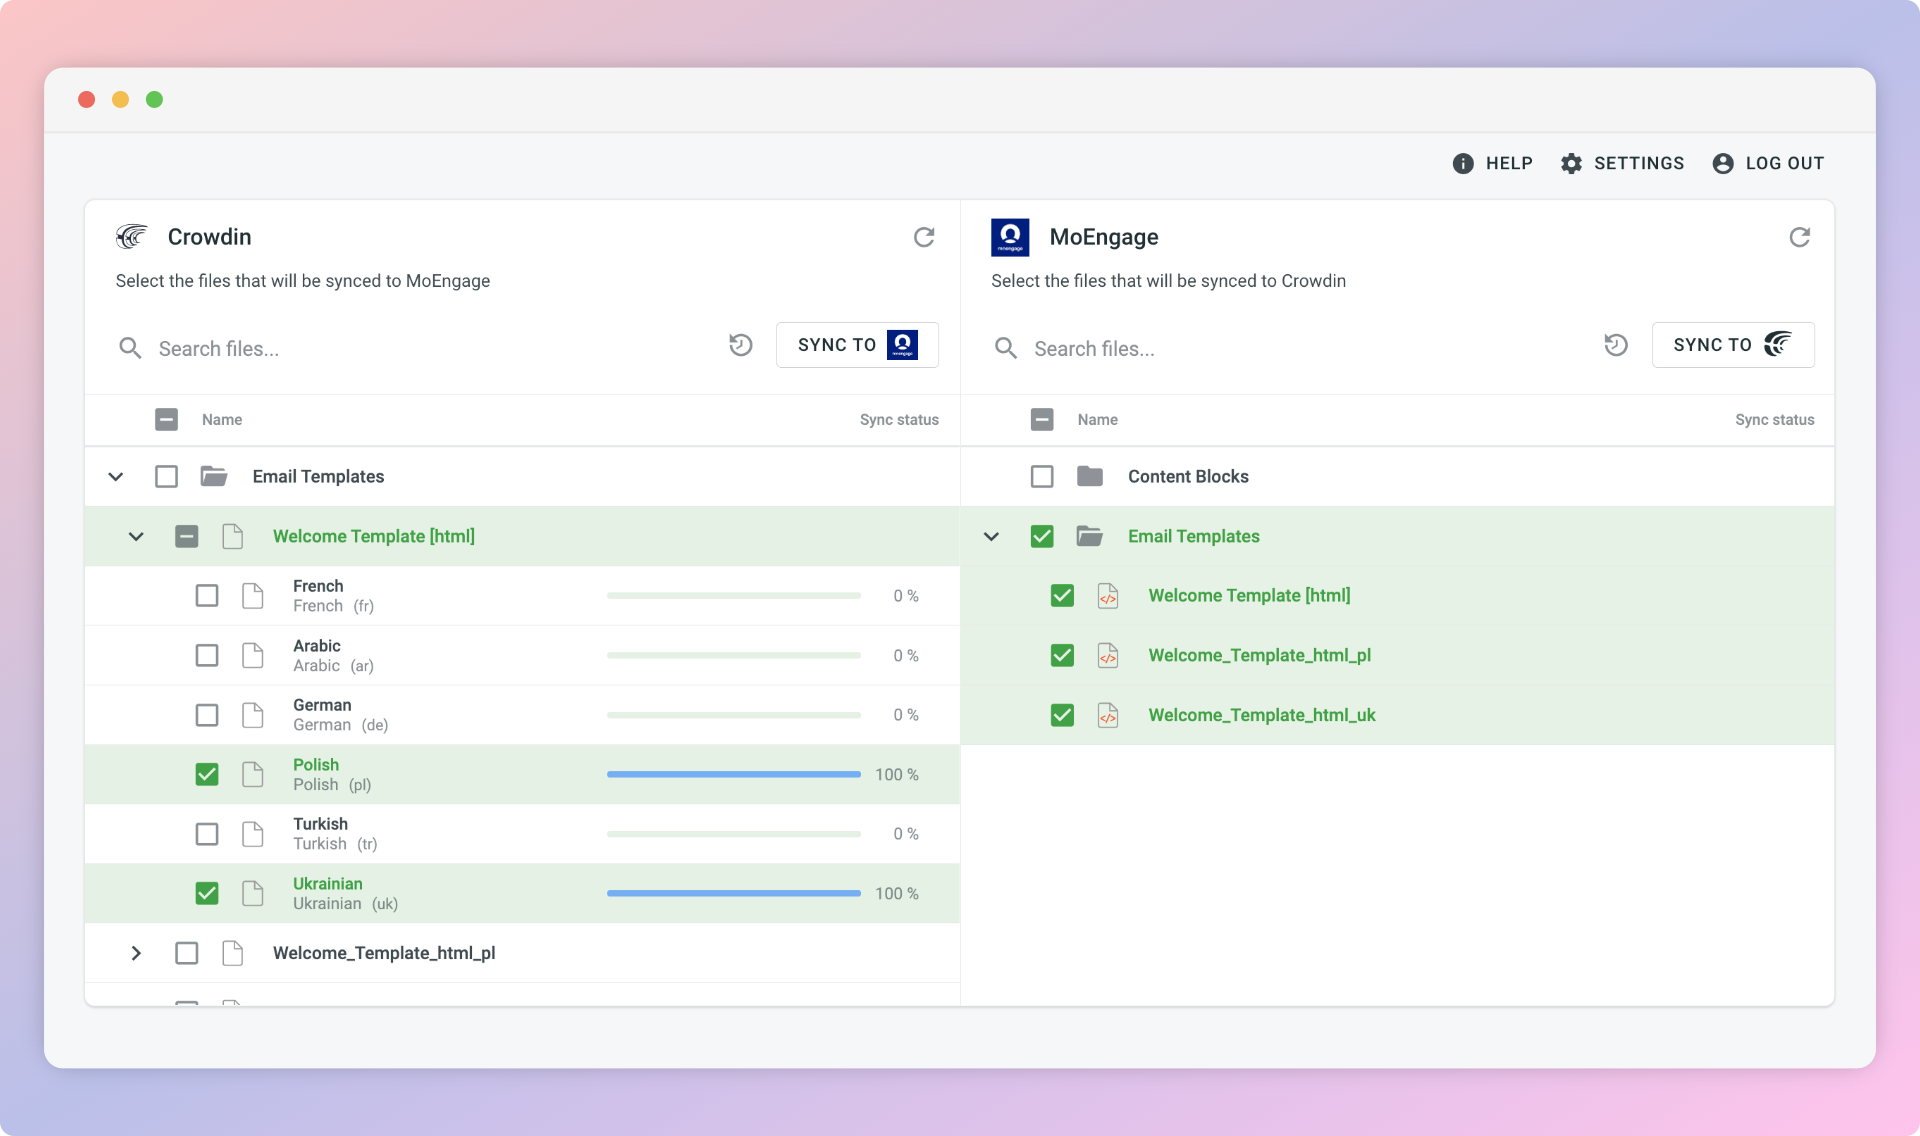Click the Content Blocks folder name
1920x1136 pixels.
coord(1188,476)
